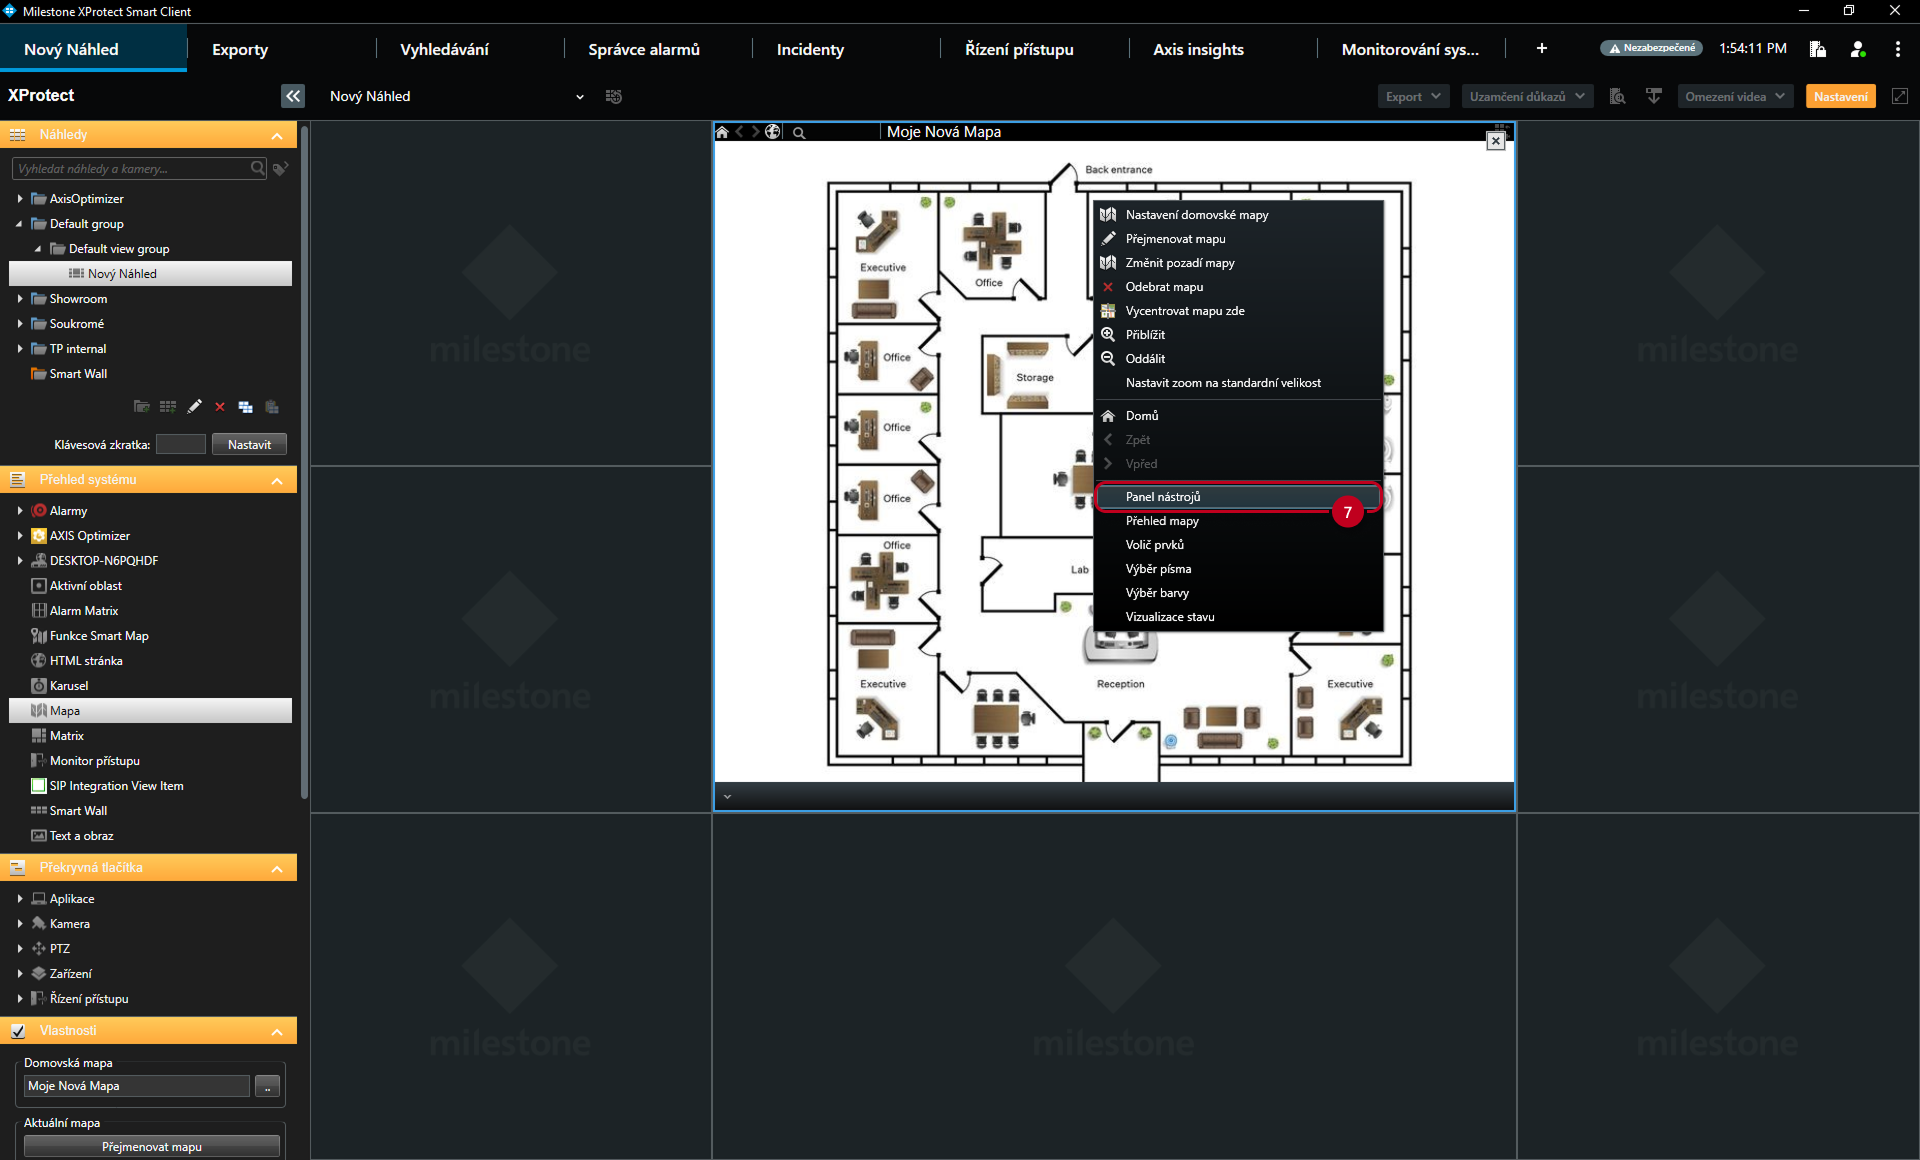The width and height of the screenshot is (1920, 1160).
Task: Click the Klávesová zkratka input field
Action: coord(181,444)
